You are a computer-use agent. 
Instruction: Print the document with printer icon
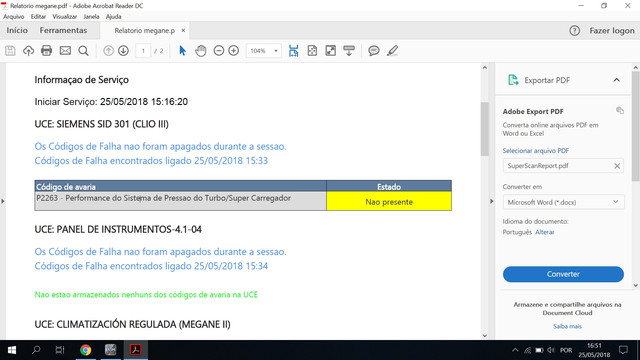click(47, 51)
